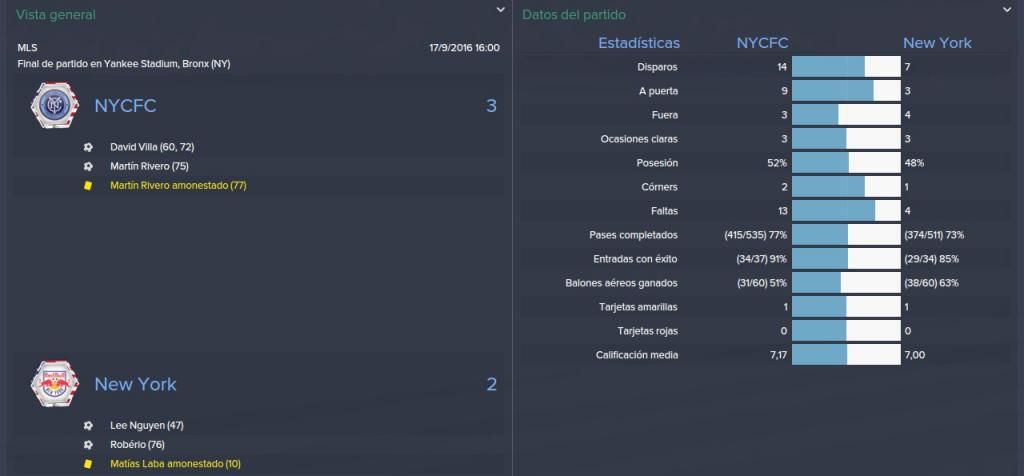Click the Estadísticas column header
Screen dimensions: 1024x476
pos(639,43)
